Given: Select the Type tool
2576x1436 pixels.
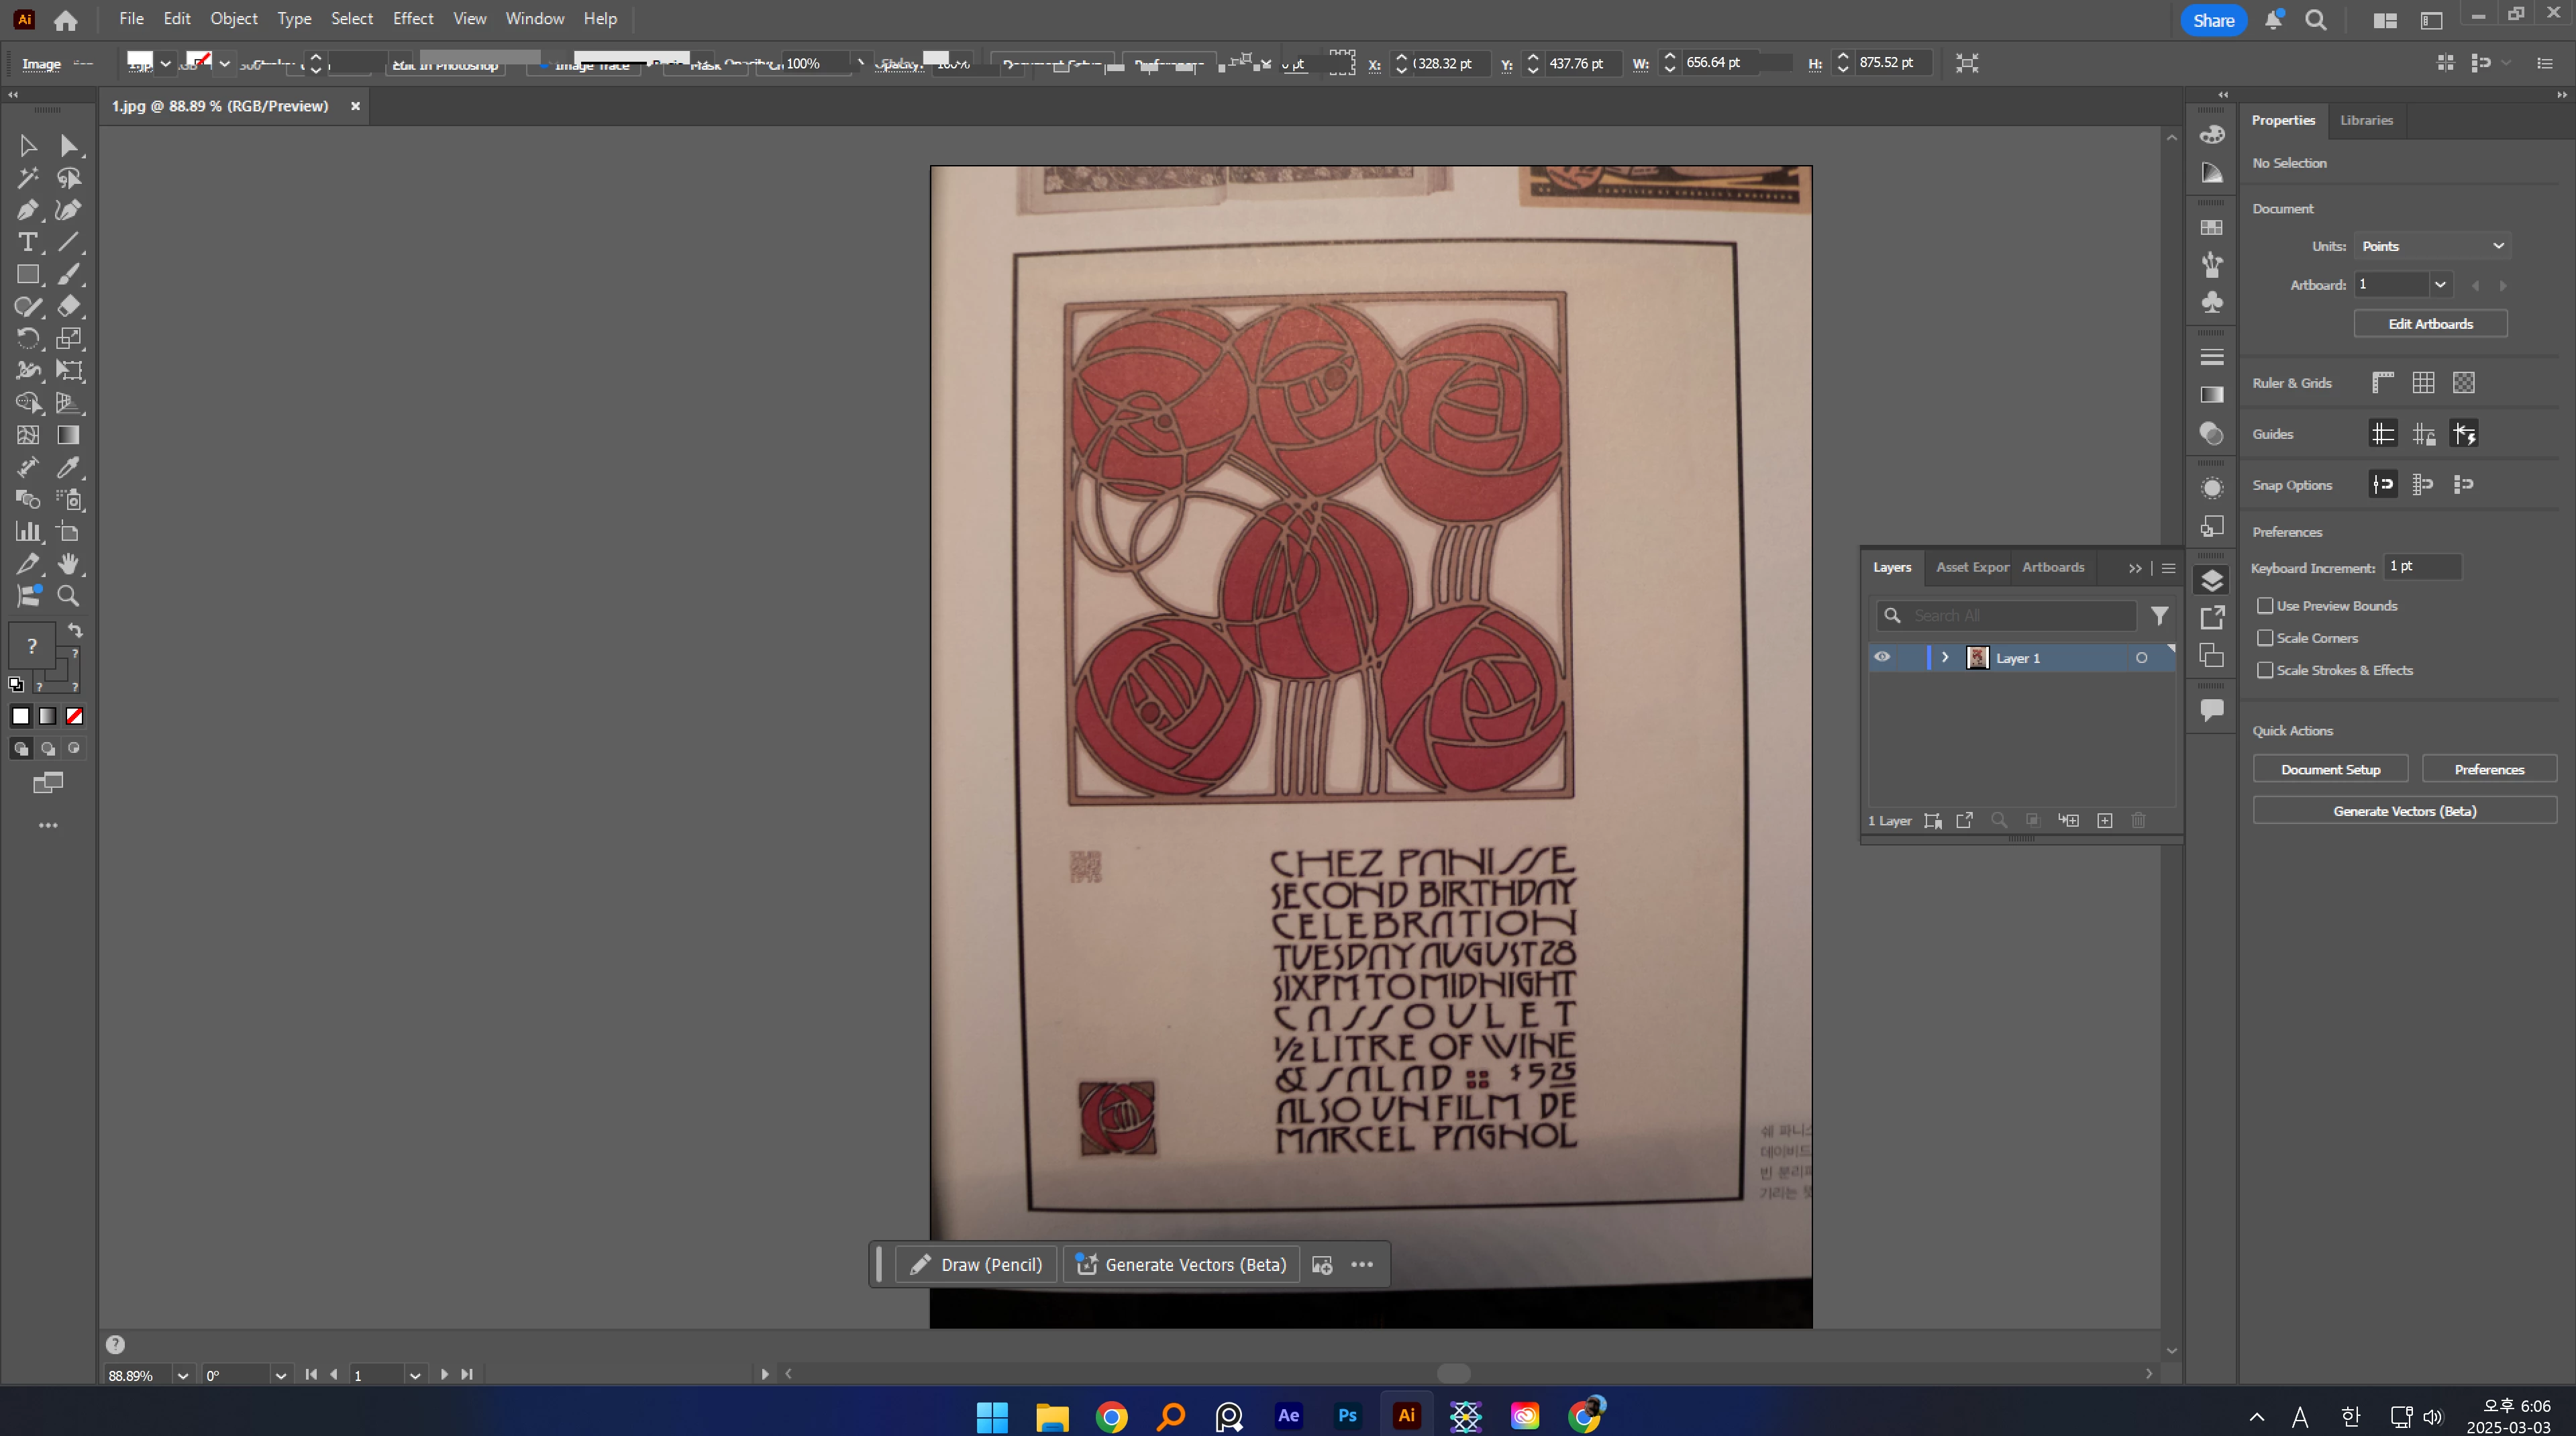Looking at the screenshot, I should (27, 242).
